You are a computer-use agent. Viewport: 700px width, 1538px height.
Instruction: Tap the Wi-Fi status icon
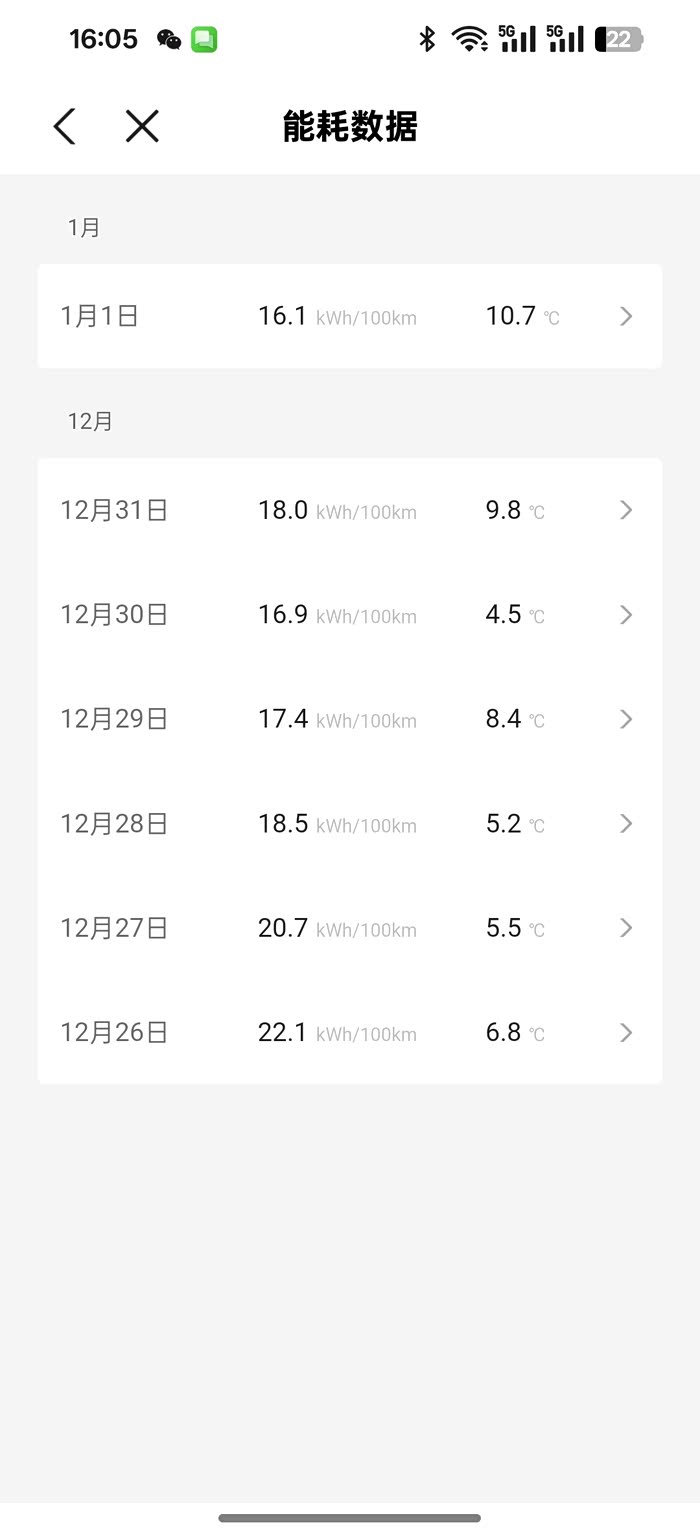click(468, 40)
